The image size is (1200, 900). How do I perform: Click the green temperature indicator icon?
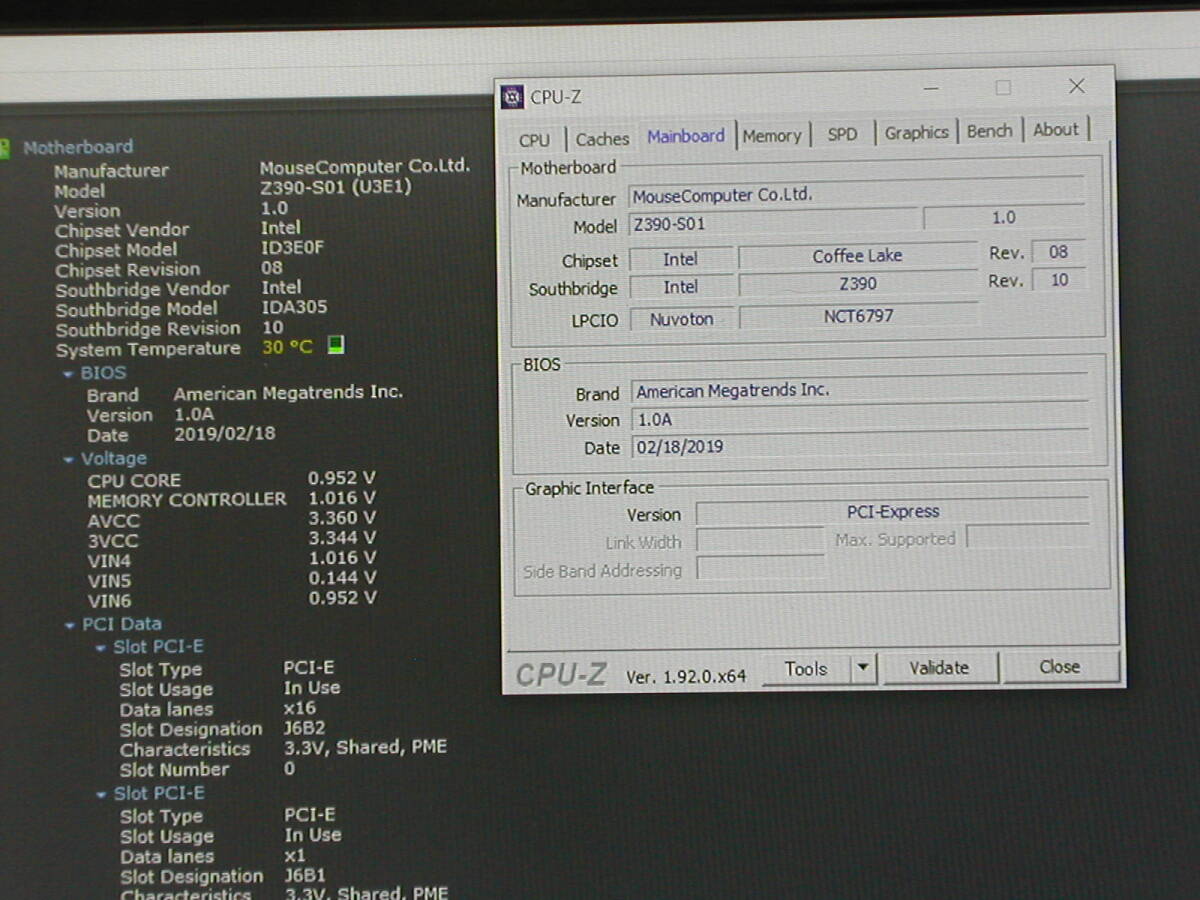pyautogui.click(x=336, y=346)
